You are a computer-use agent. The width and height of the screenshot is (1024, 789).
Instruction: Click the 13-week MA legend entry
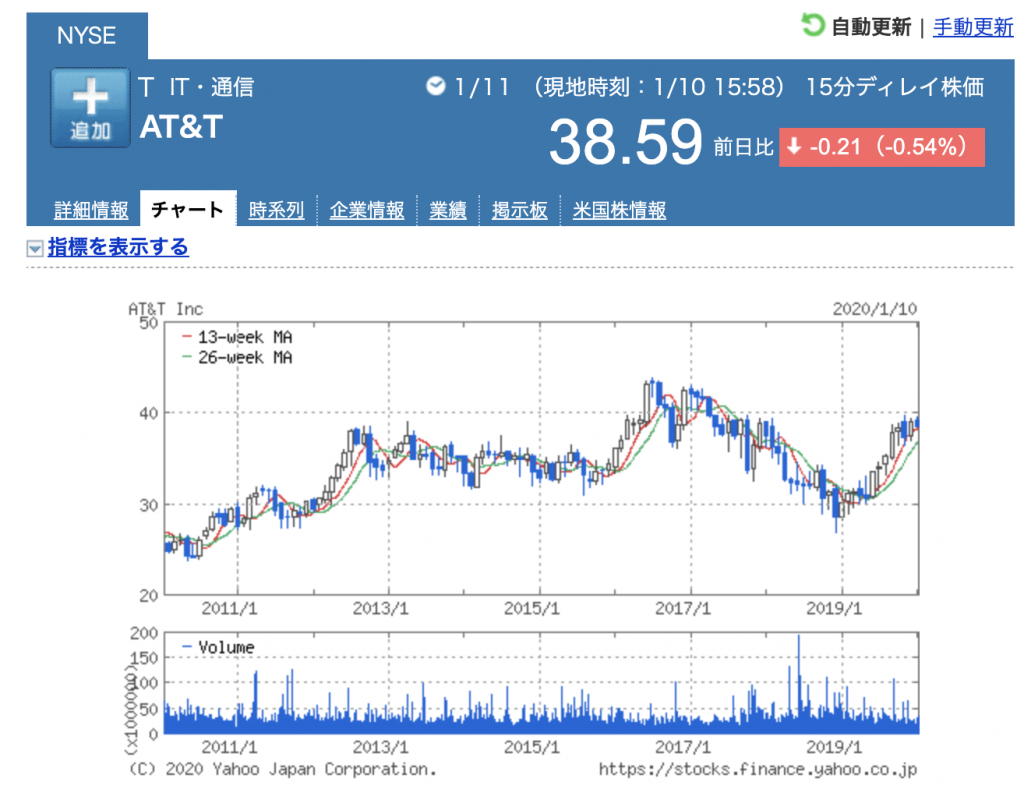coord(238,337)
